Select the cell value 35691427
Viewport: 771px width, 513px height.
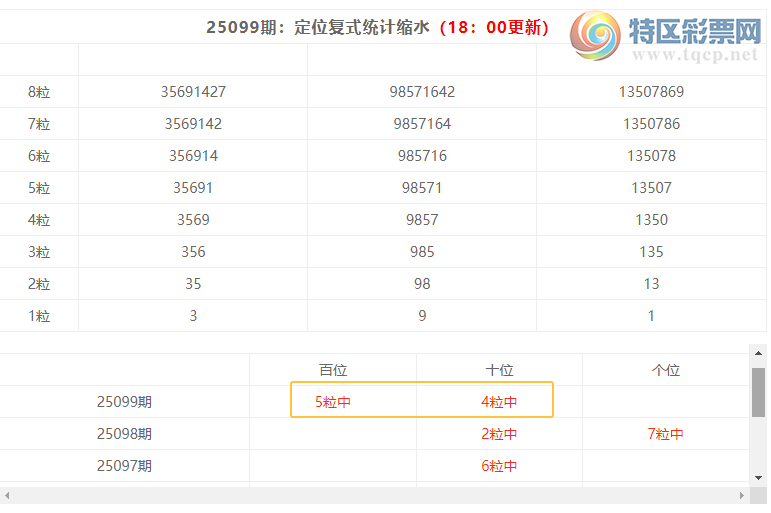coord(193,92)
